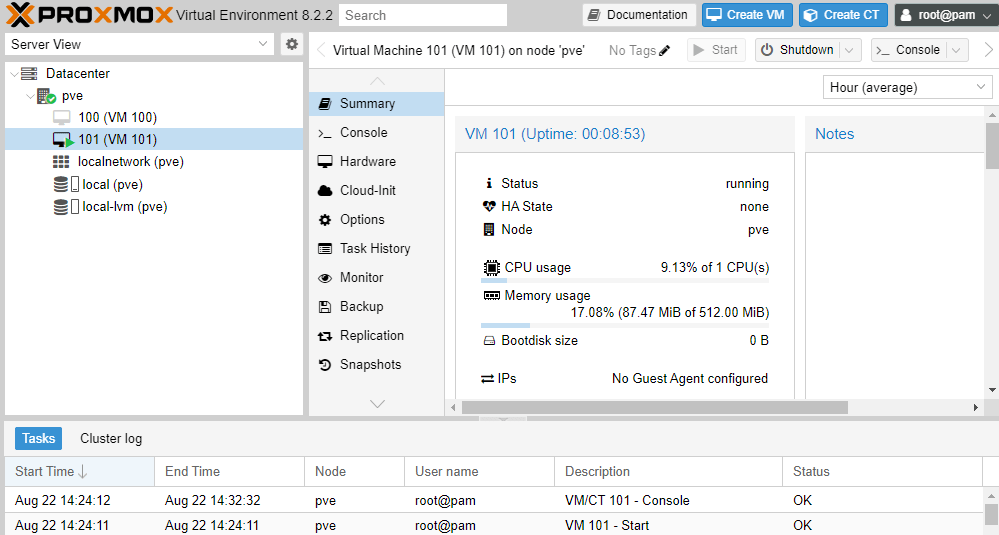Click the Create VM button
Screen dimensions: 999x535
[747, 15]
